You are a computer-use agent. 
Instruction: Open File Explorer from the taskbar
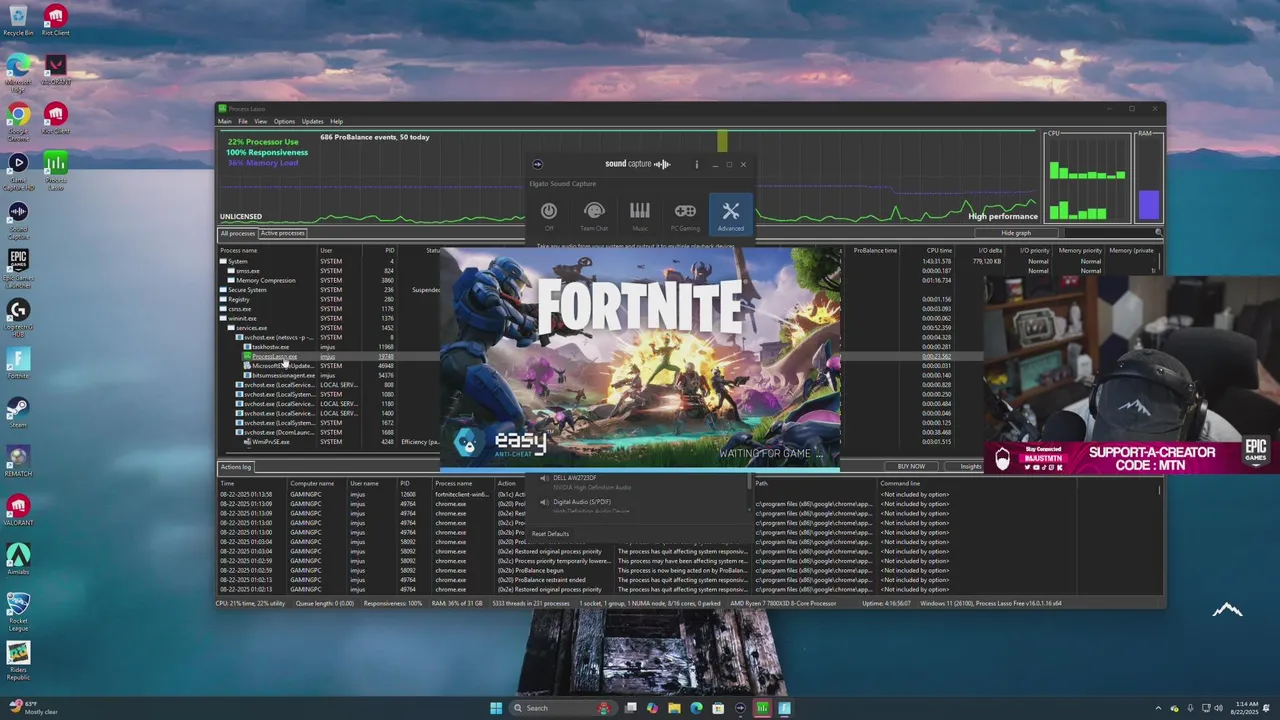click(x=674, y=708)
